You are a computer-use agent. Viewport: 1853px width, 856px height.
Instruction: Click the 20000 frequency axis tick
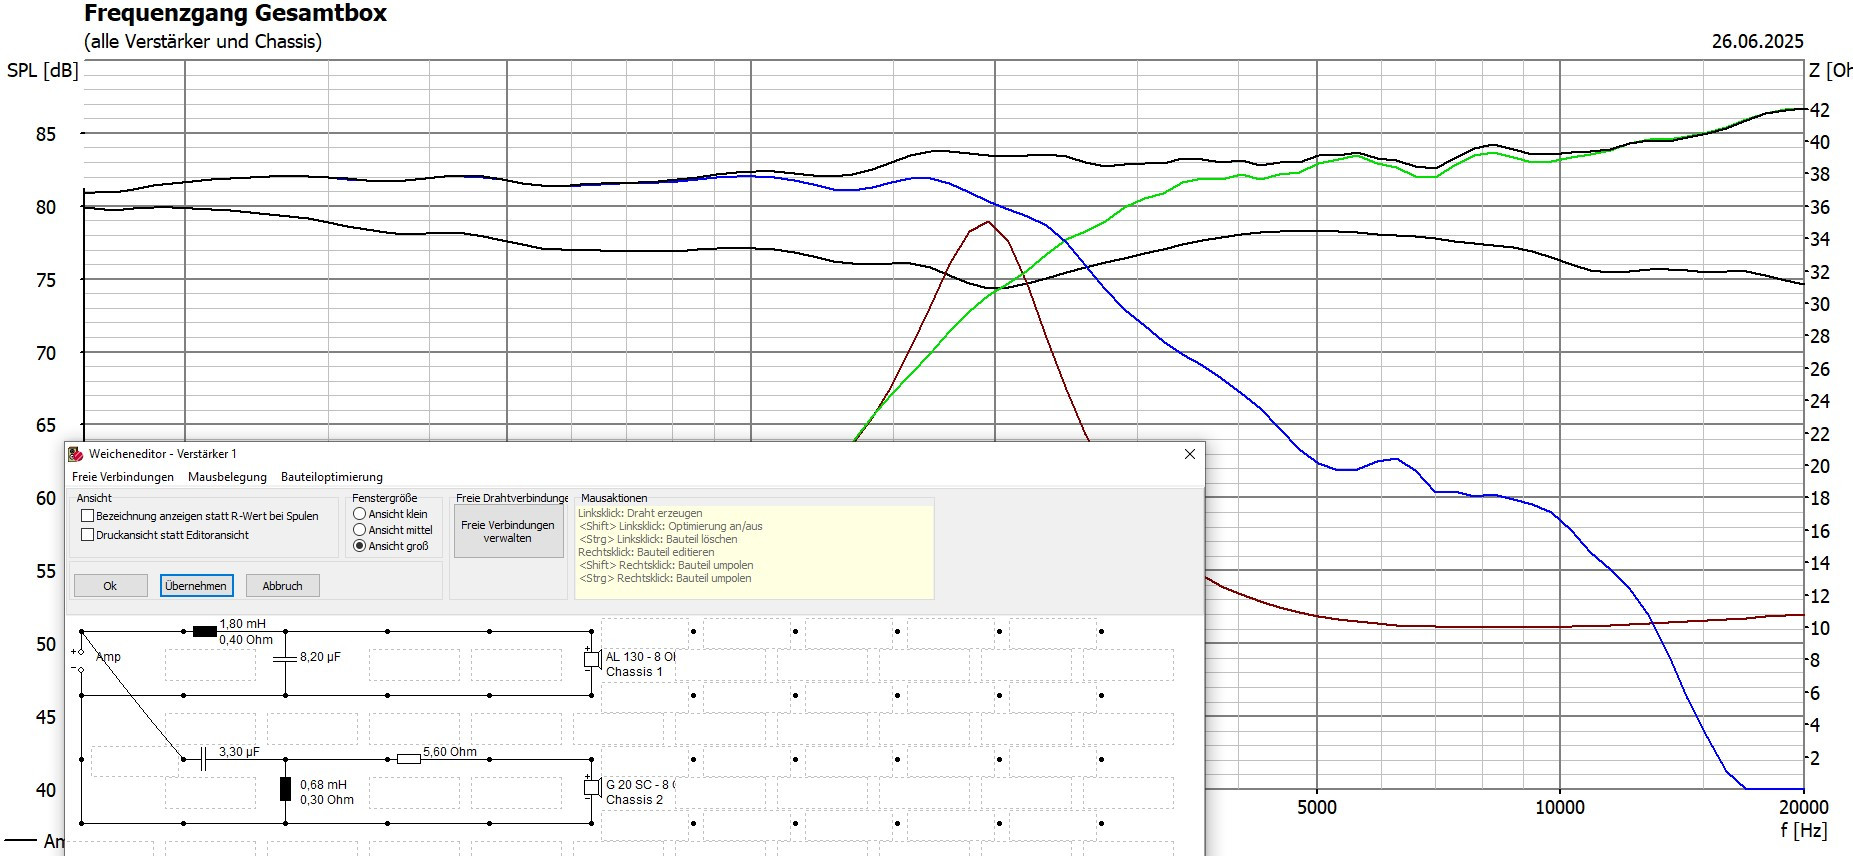pos(1804,808)
